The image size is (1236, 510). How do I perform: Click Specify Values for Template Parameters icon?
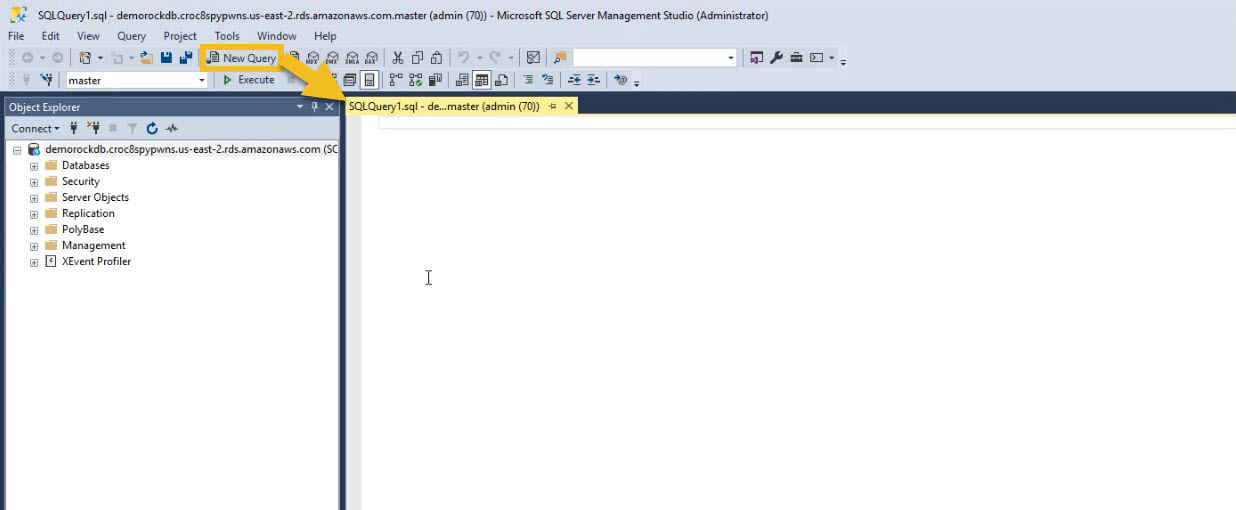pos(620,80)
